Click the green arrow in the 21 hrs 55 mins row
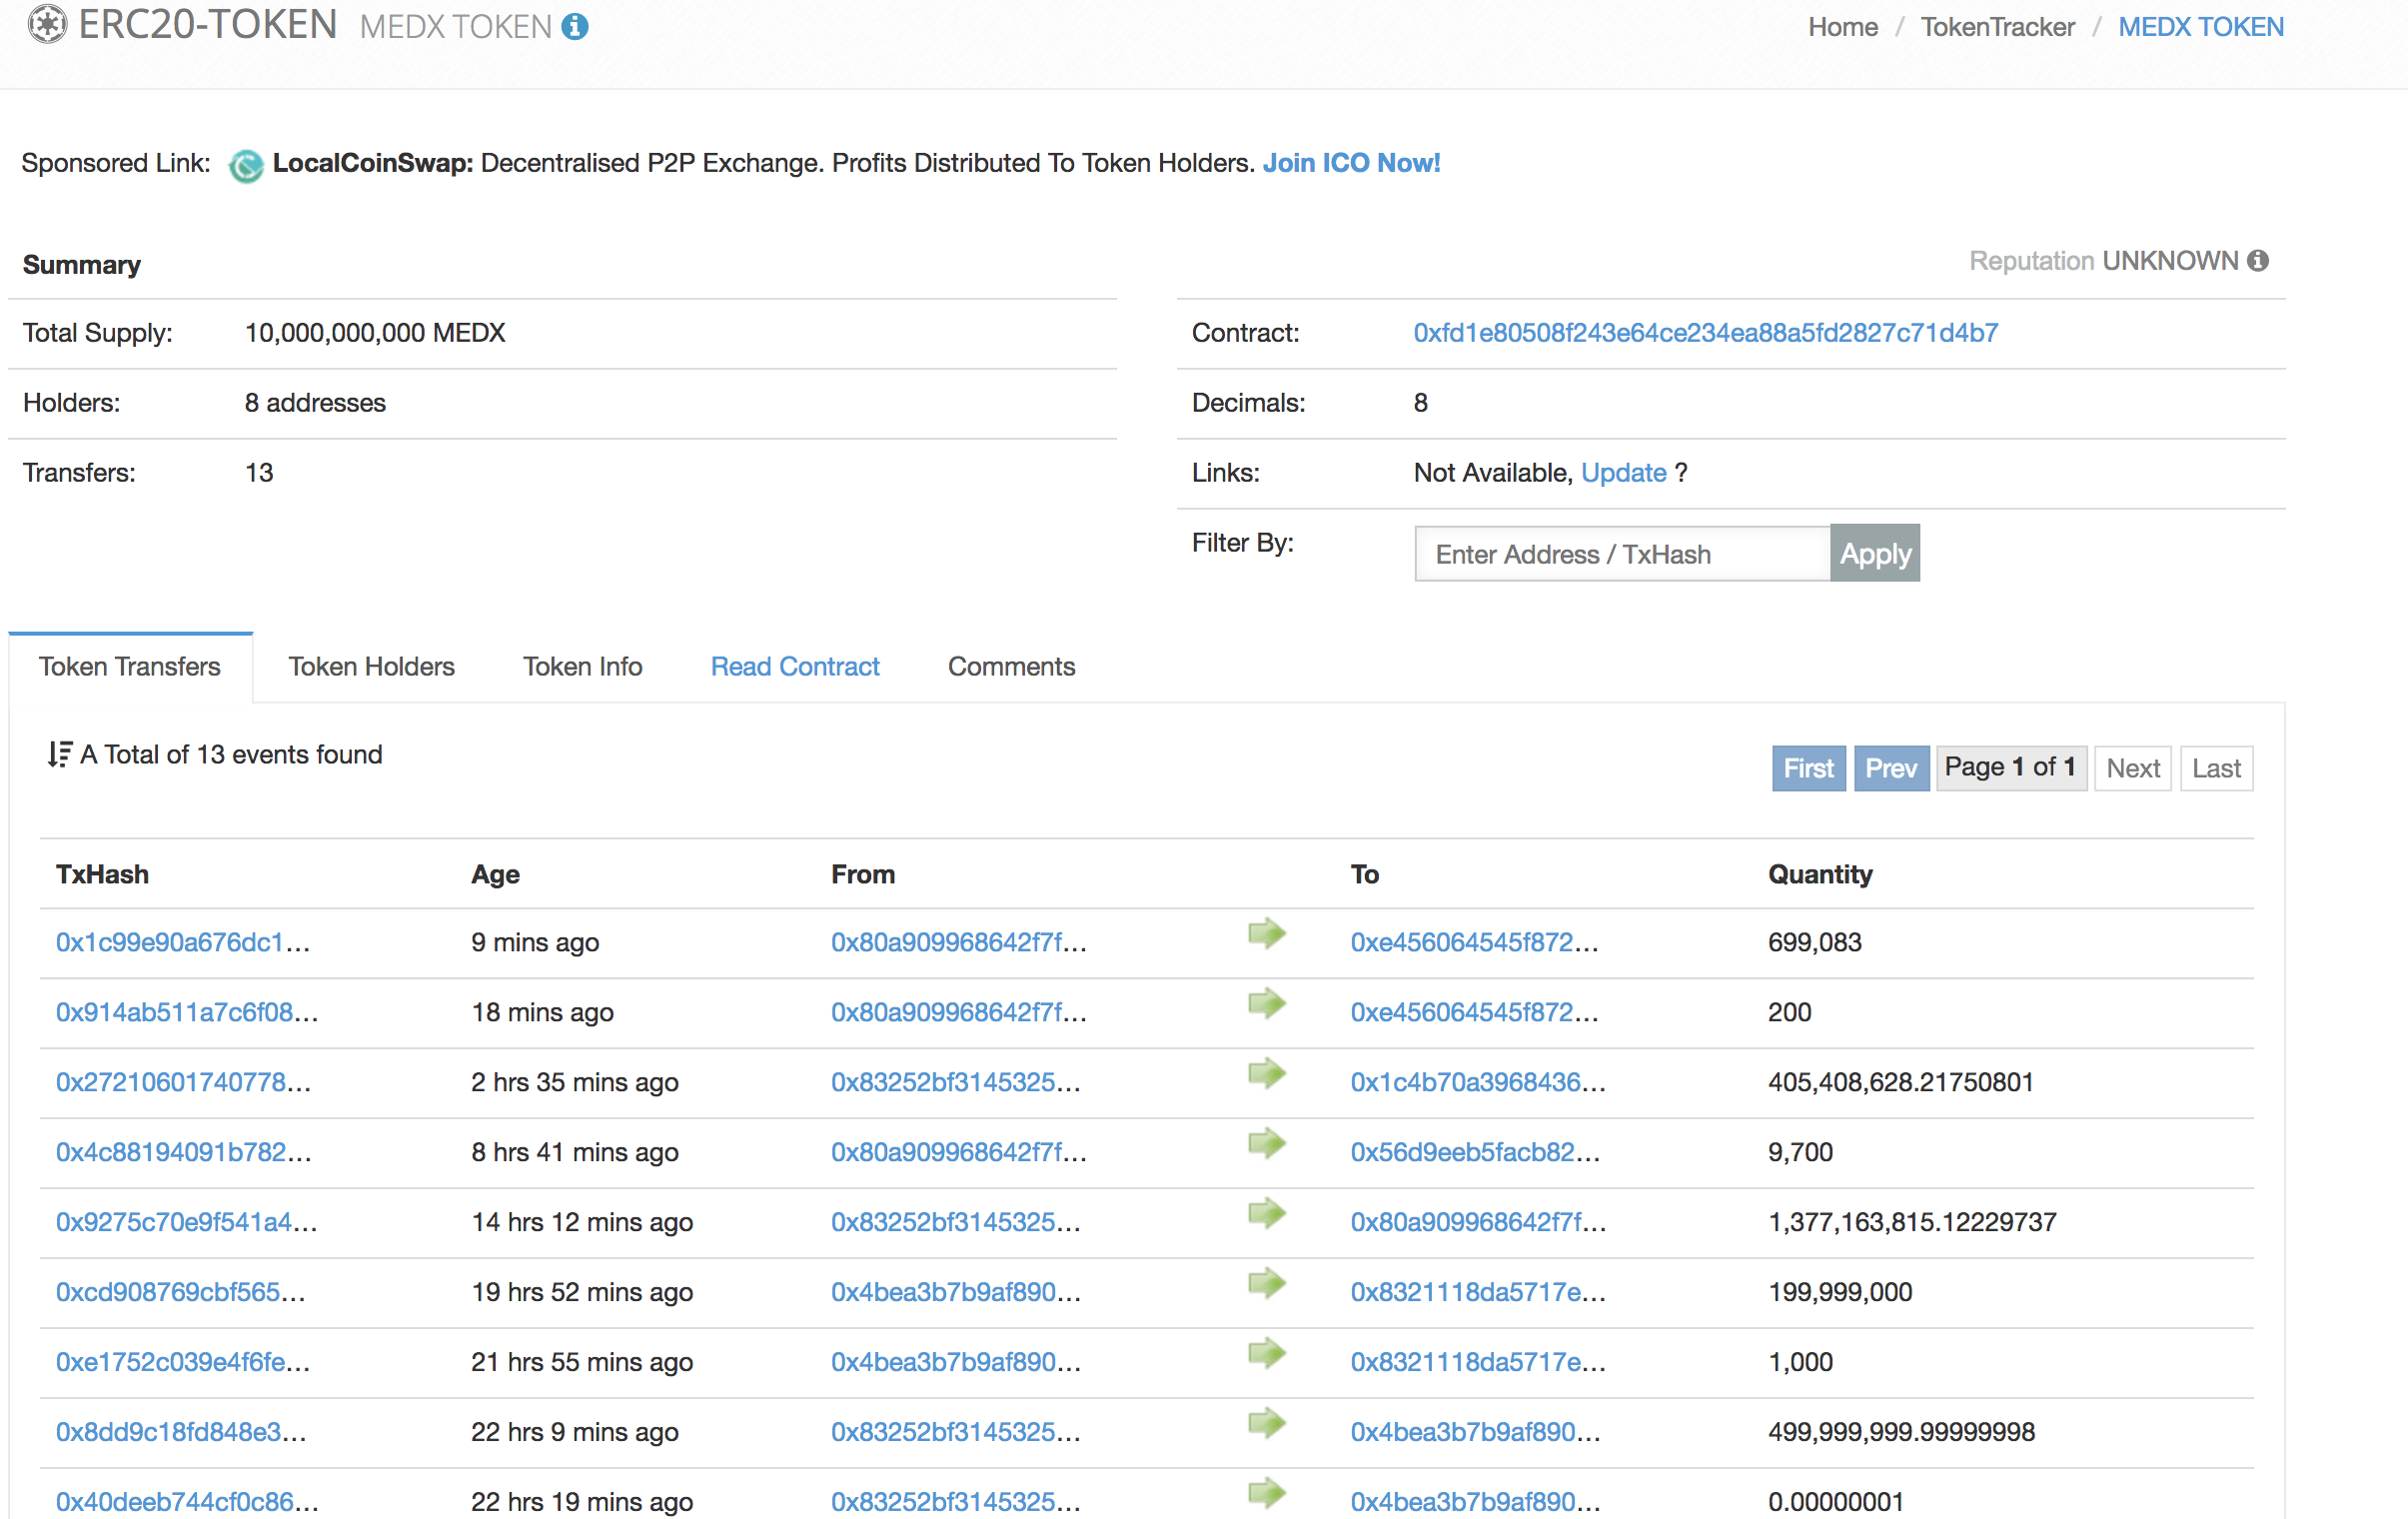This screenshot has width=2408, height=1519. 1267,1354
